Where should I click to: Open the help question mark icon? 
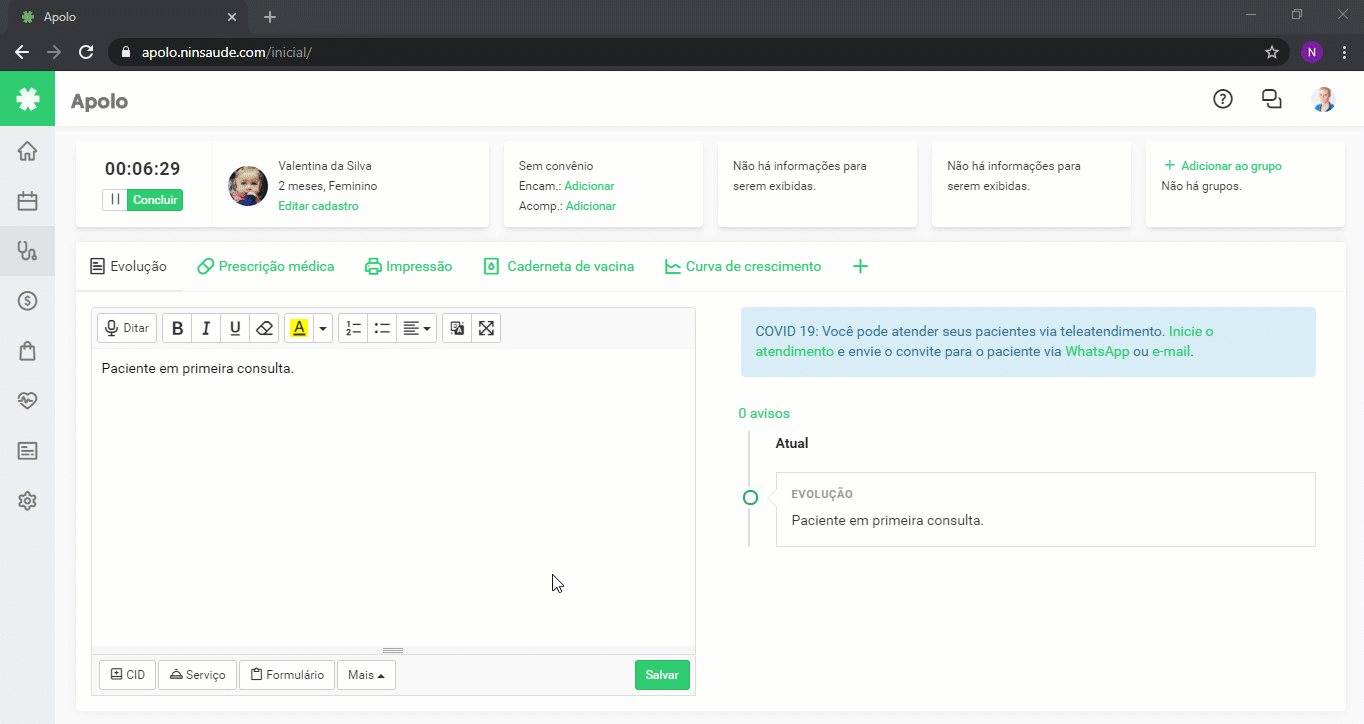1222,99
